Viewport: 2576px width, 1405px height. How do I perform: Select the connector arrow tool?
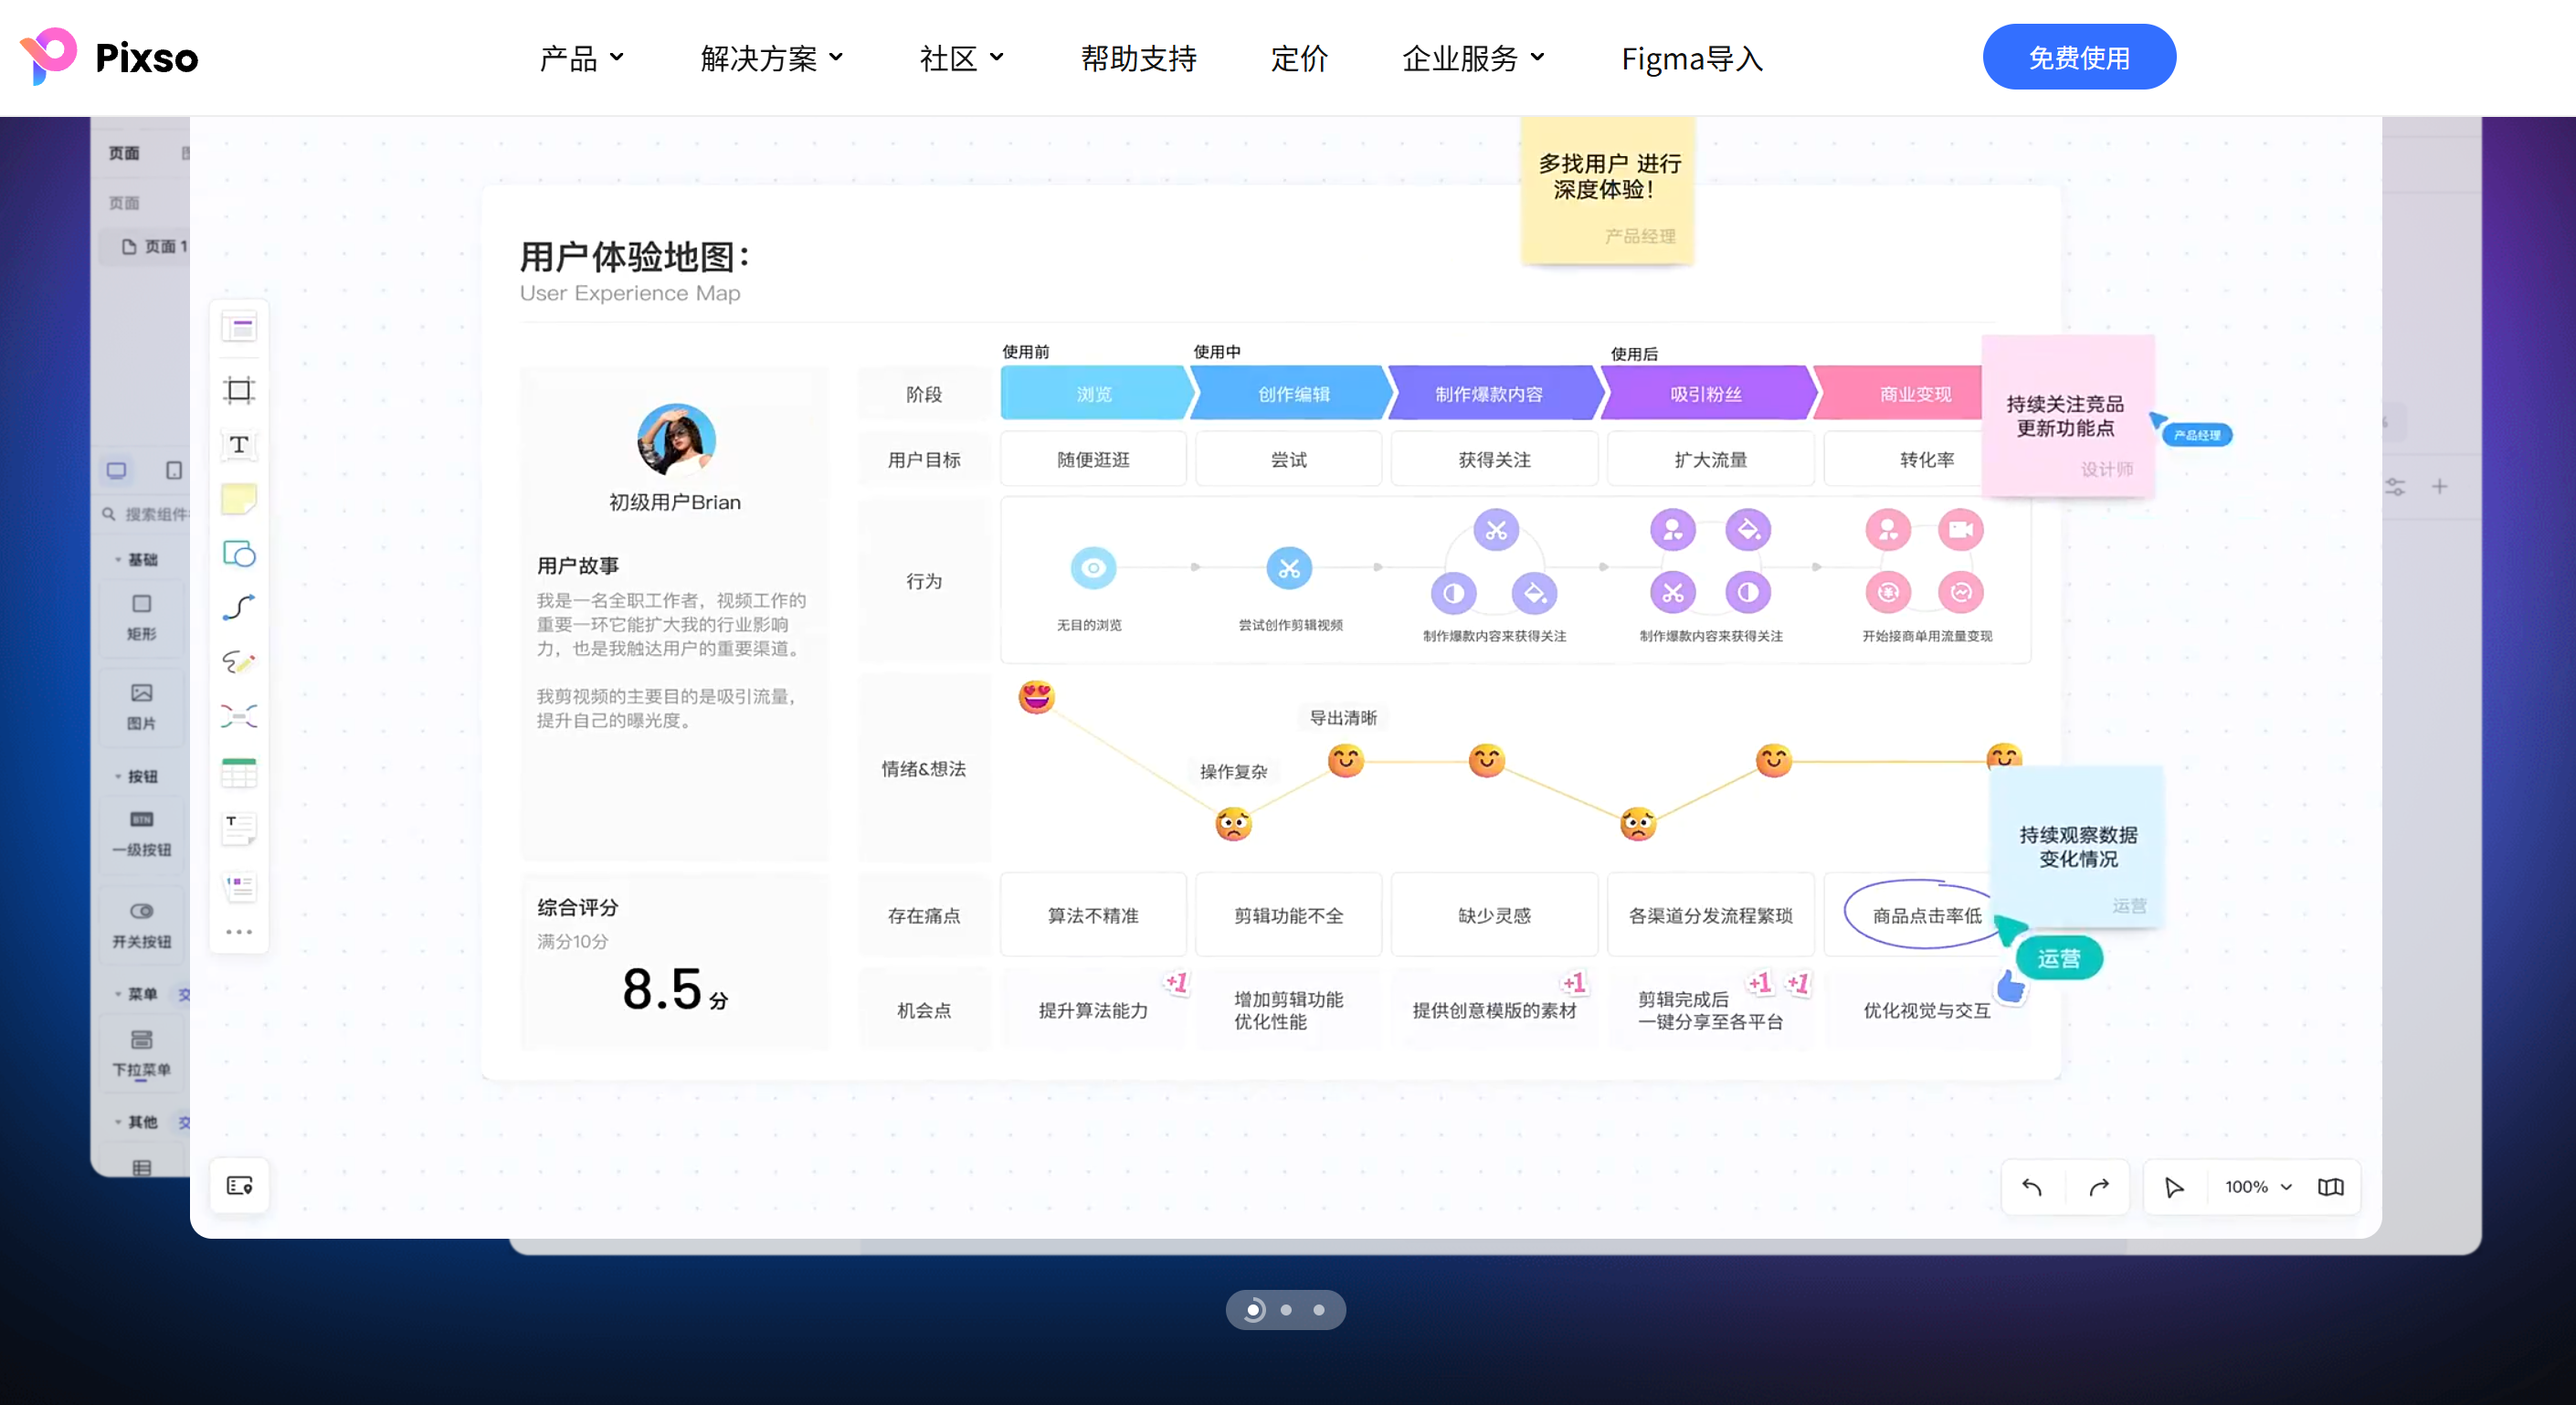coord(239,608)
